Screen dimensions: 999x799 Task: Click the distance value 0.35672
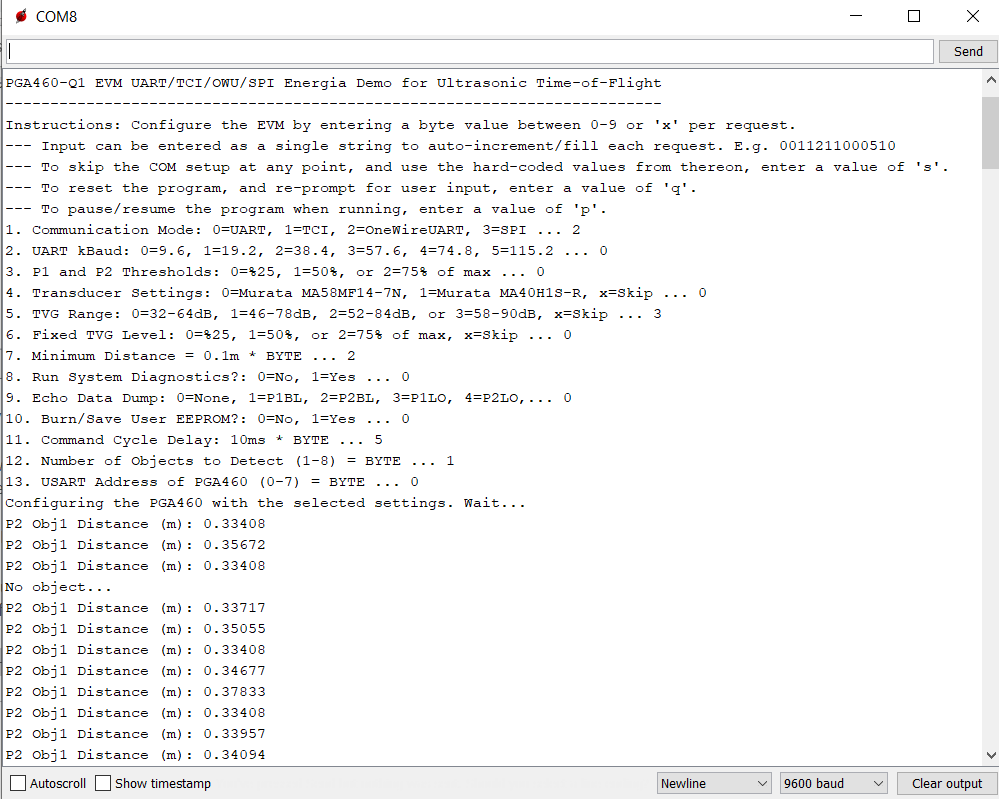coord(234,545)
